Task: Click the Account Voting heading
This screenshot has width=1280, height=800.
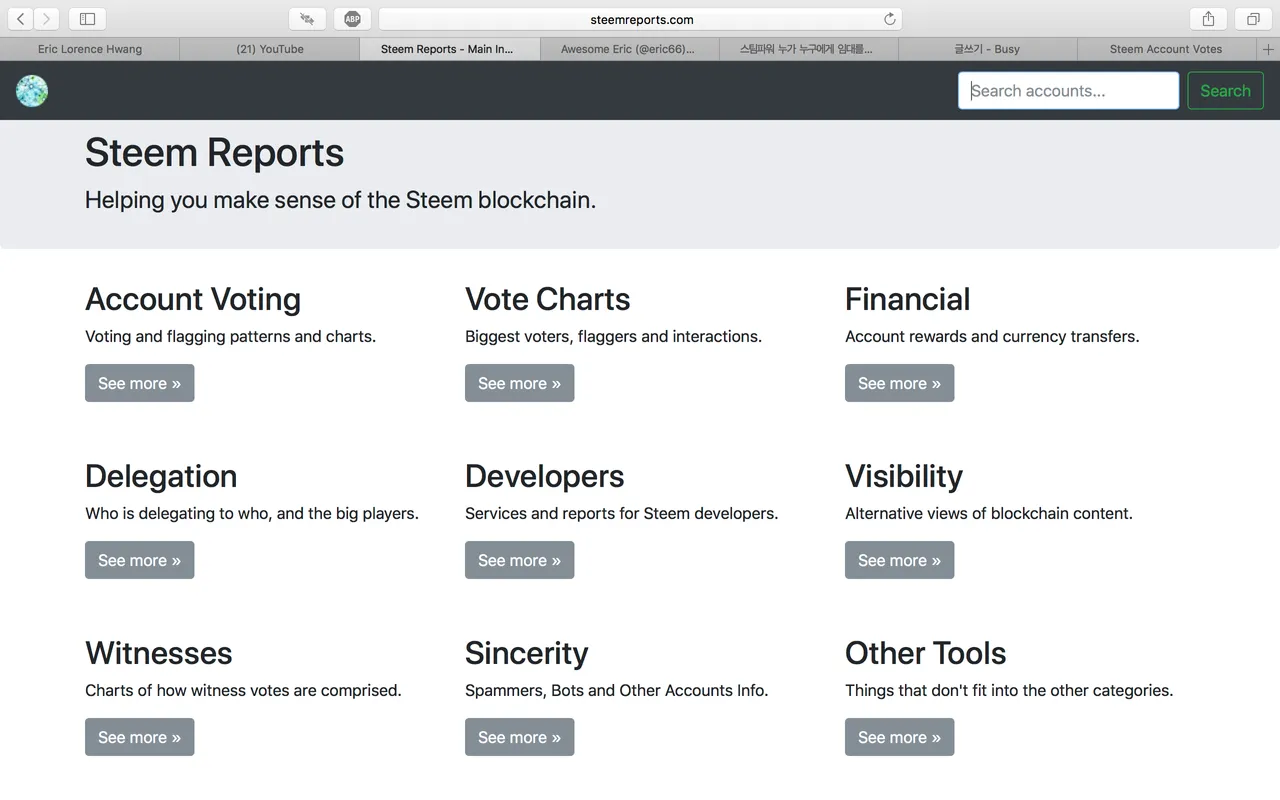Action: (193, 299)
